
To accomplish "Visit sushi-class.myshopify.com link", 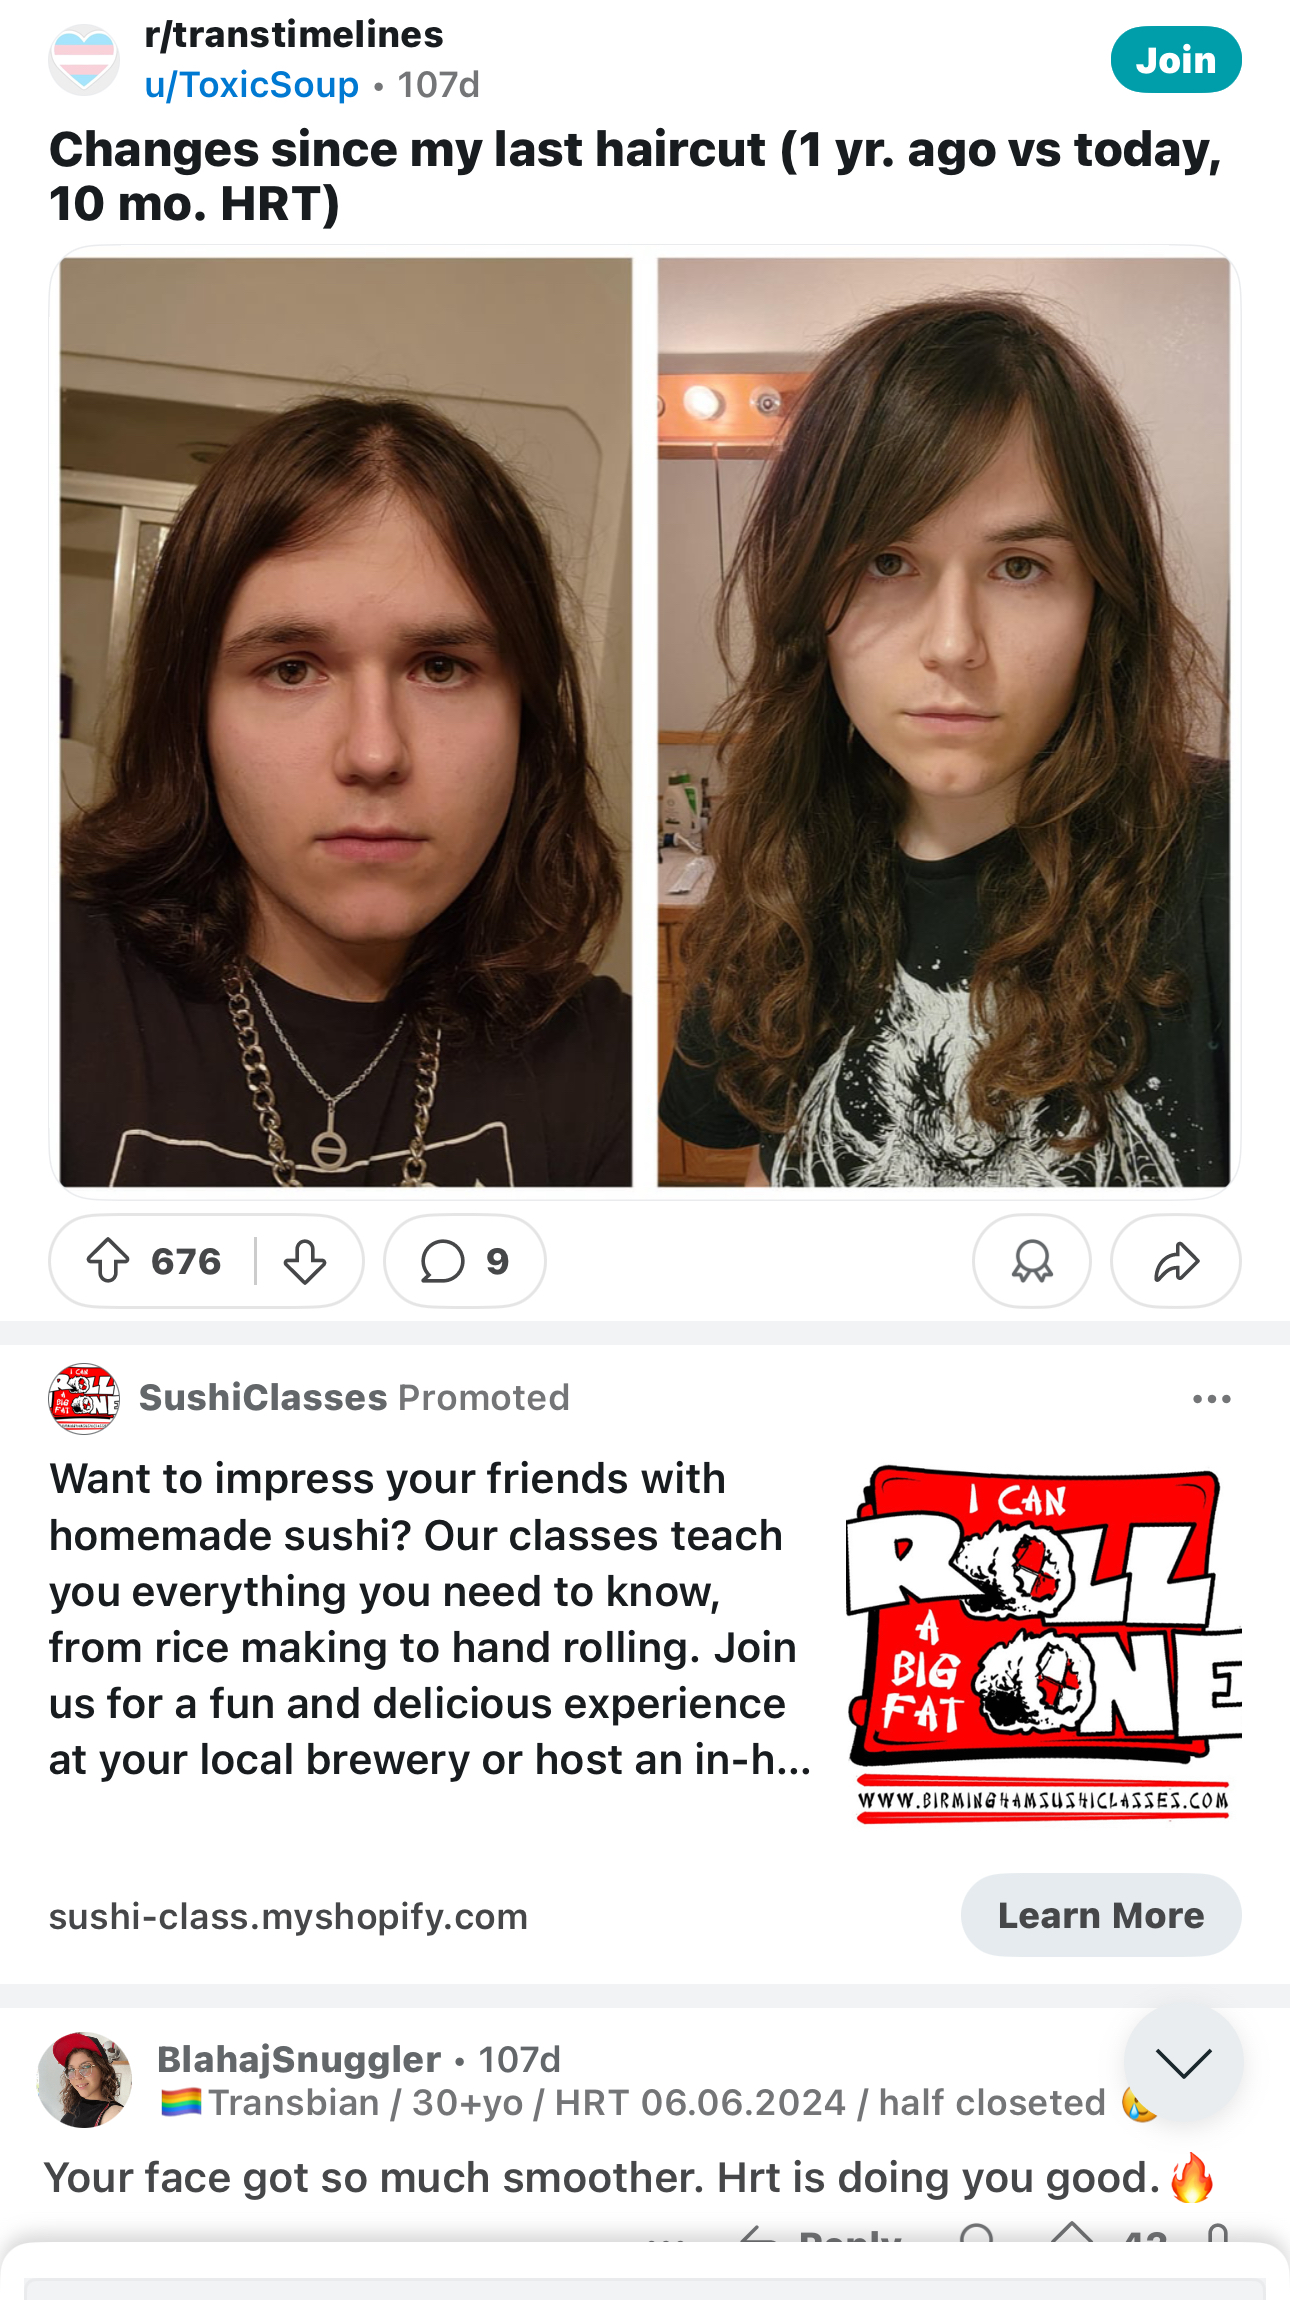I will tap(288, 1916).
